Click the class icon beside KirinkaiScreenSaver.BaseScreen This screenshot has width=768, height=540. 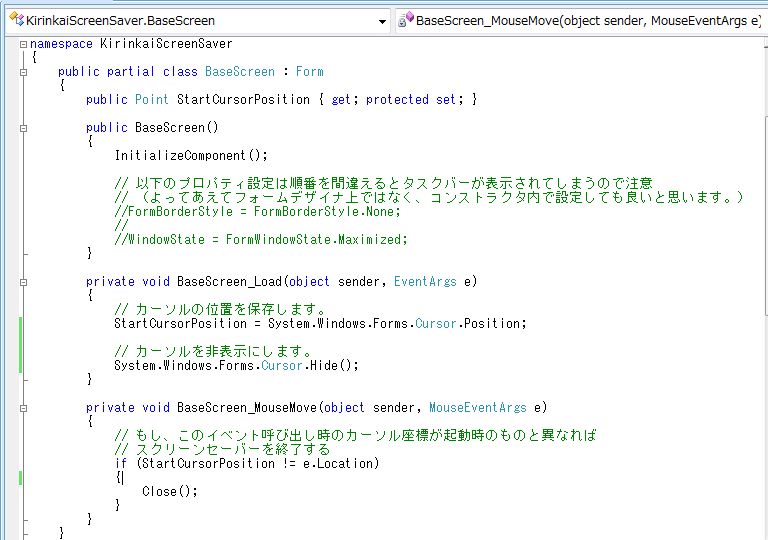tap(17, 20)
